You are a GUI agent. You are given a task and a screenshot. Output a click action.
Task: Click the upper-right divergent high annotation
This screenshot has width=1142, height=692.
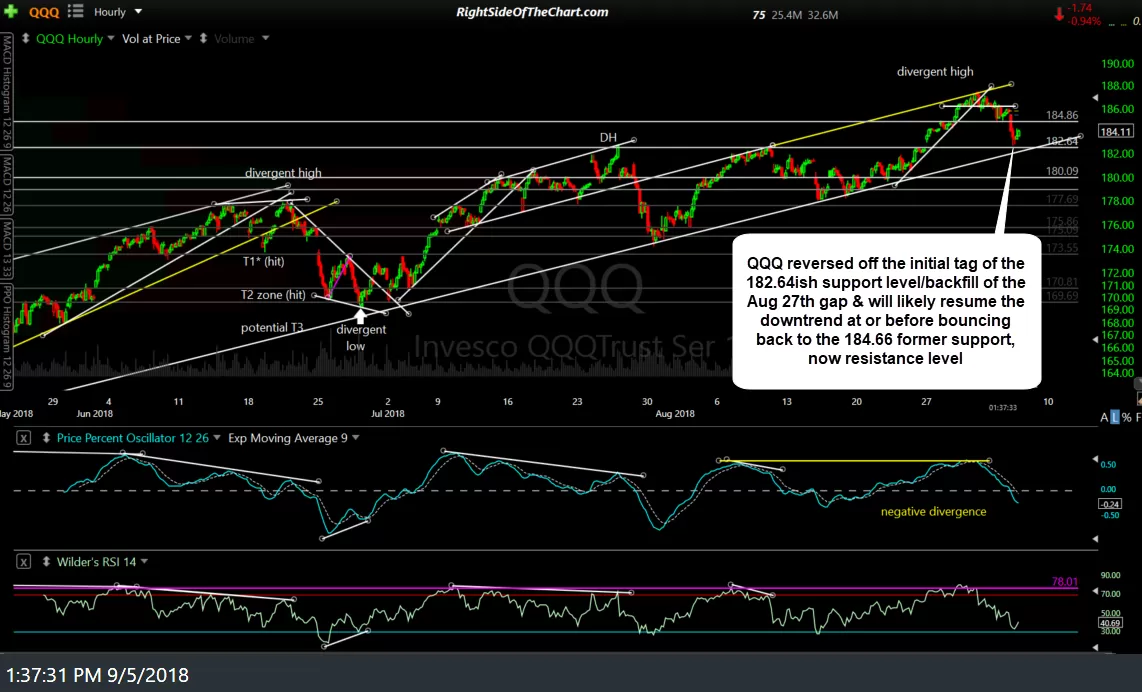click(934, 71)
